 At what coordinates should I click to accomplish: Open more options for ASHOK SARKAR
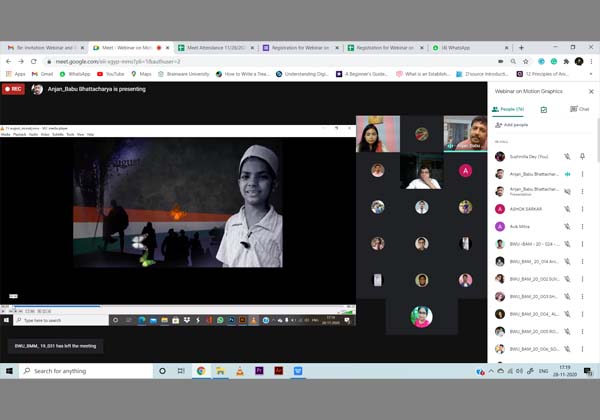coord(582,209)
